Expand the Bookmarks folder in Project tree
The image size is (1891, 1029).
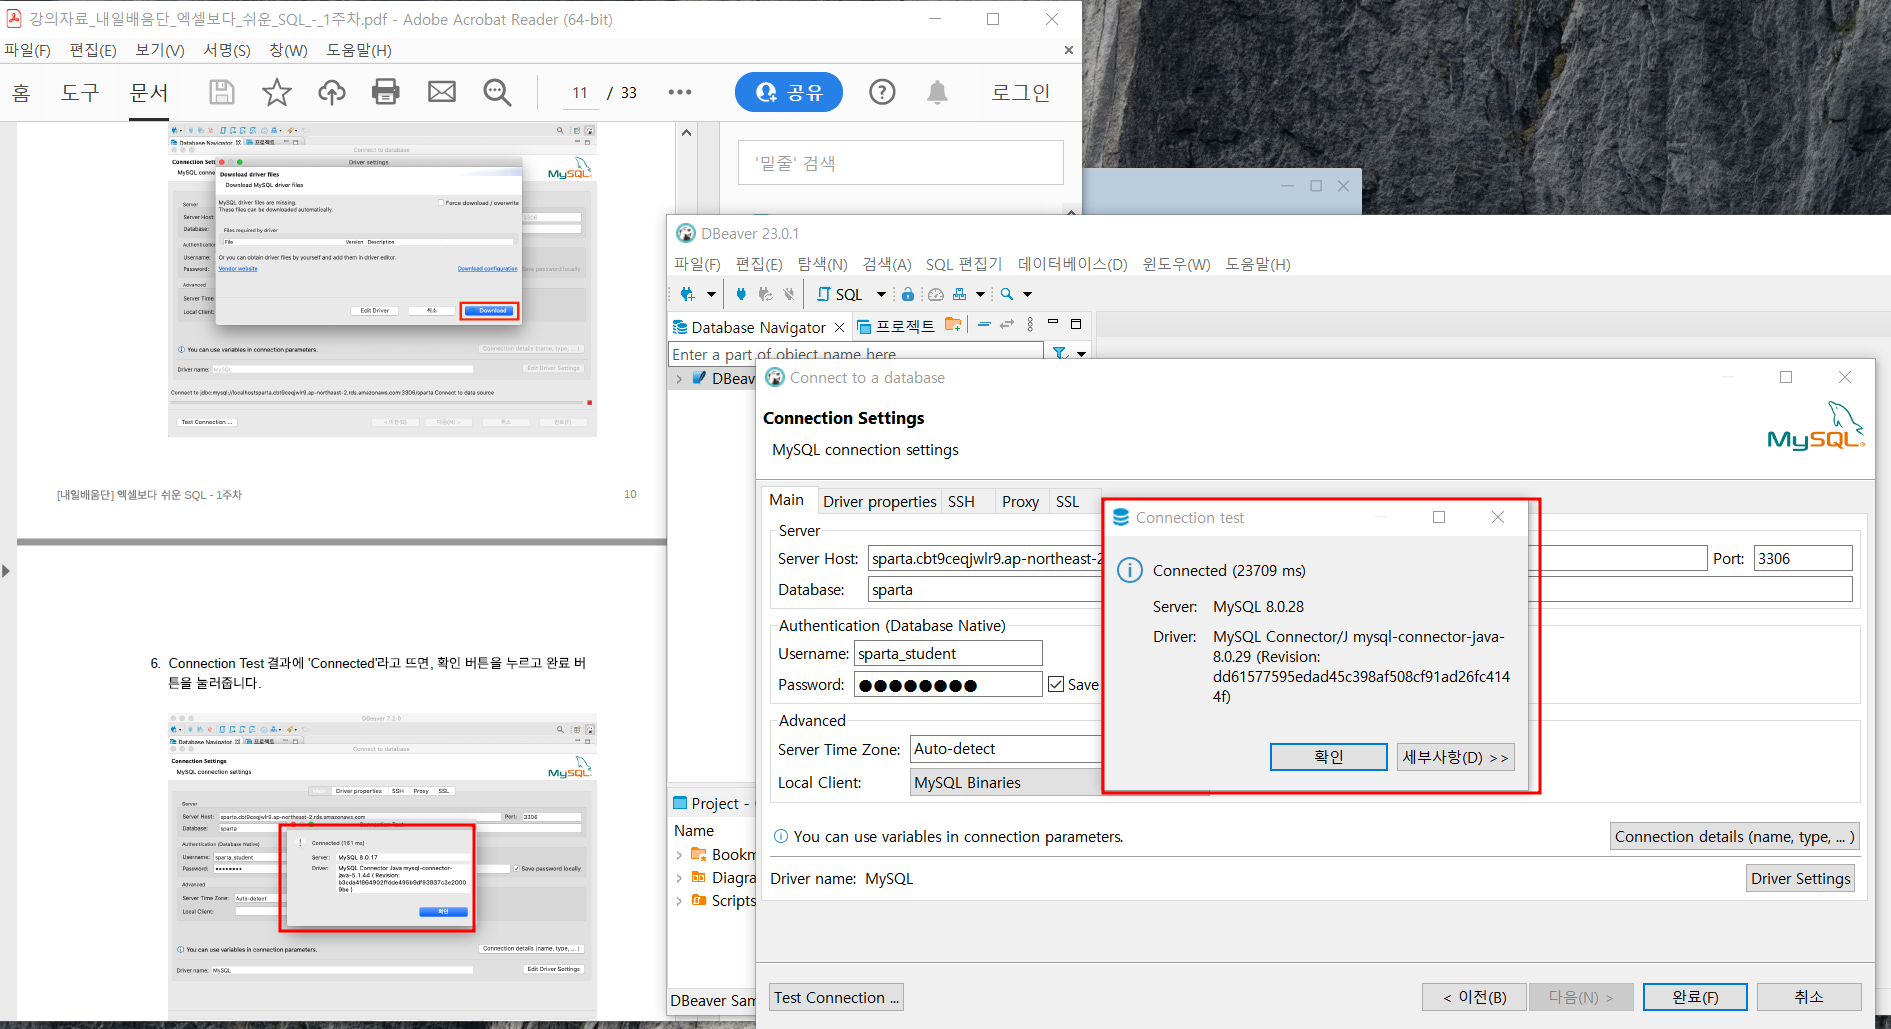click(x=679, y=855)
